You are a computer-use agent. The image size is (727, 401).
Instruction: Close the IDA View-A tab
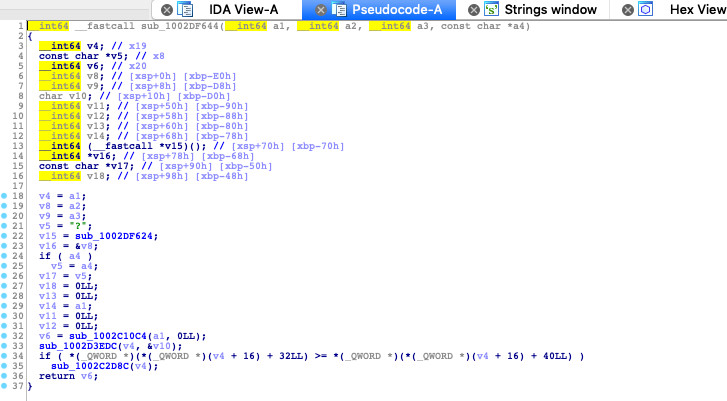click(167, 10)
